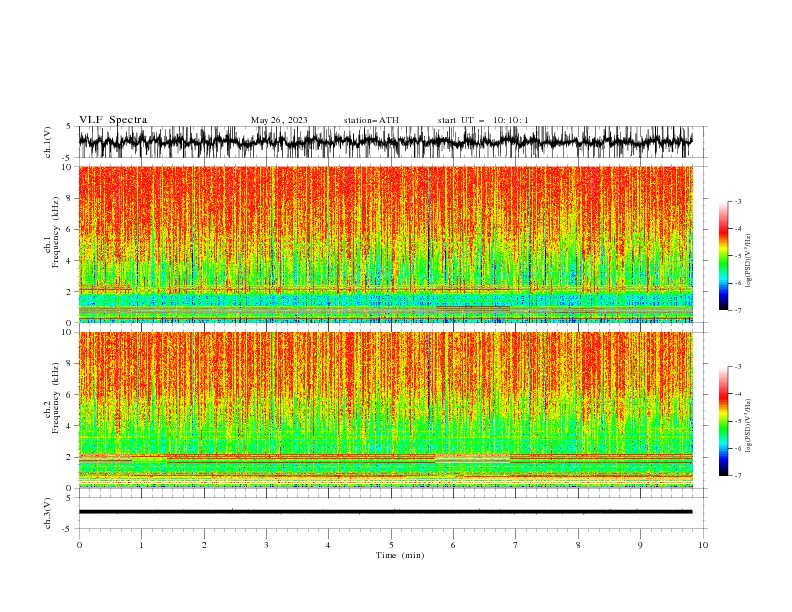Click the '-7' label on upper colorbar
Image resolution: width=792 pixels, height=612 pixels.
click(x=737, y=310)
